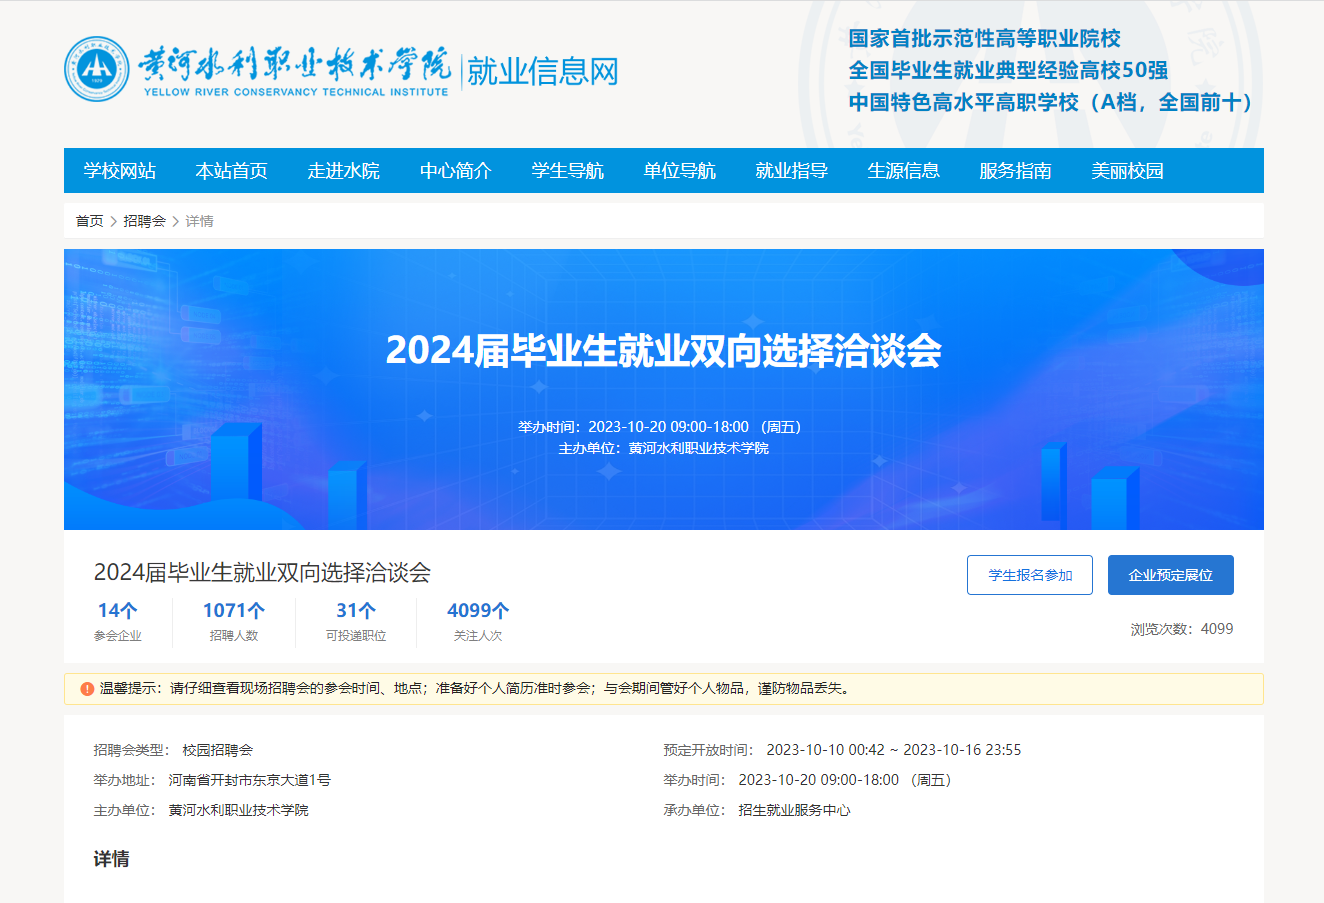
Task: Click the 企业预定展位 button
Action: click(x=1170, y=575)
